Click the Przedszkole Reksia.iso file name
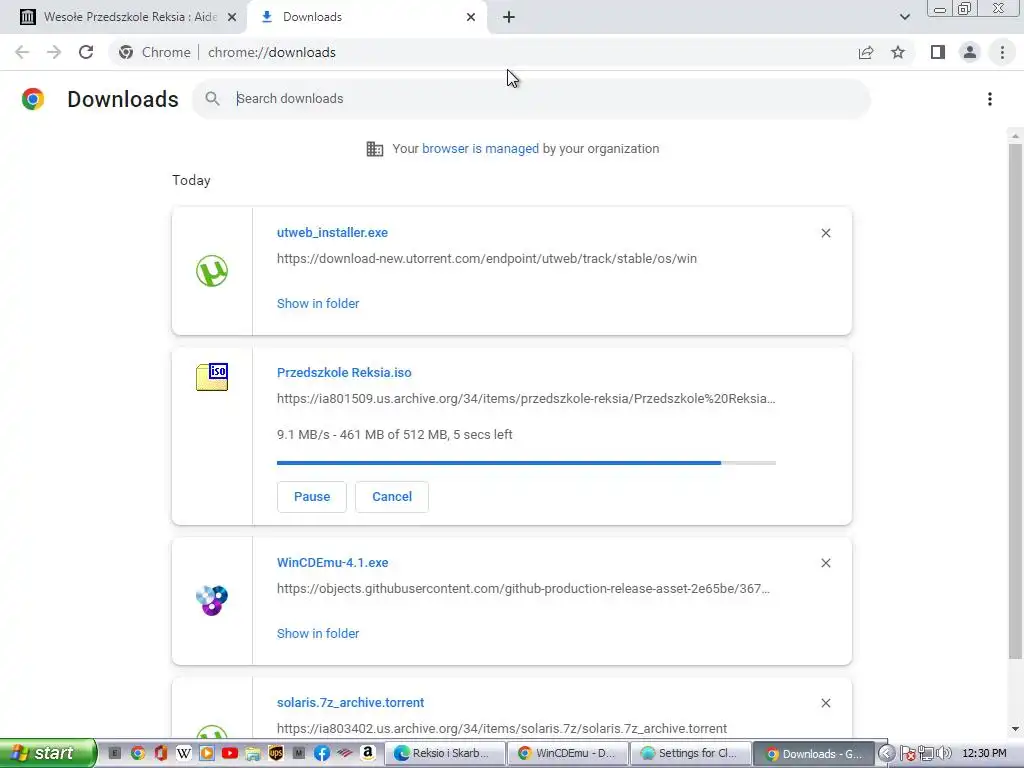This screenshot has width=1024, height=768. [x=344, y=373]
